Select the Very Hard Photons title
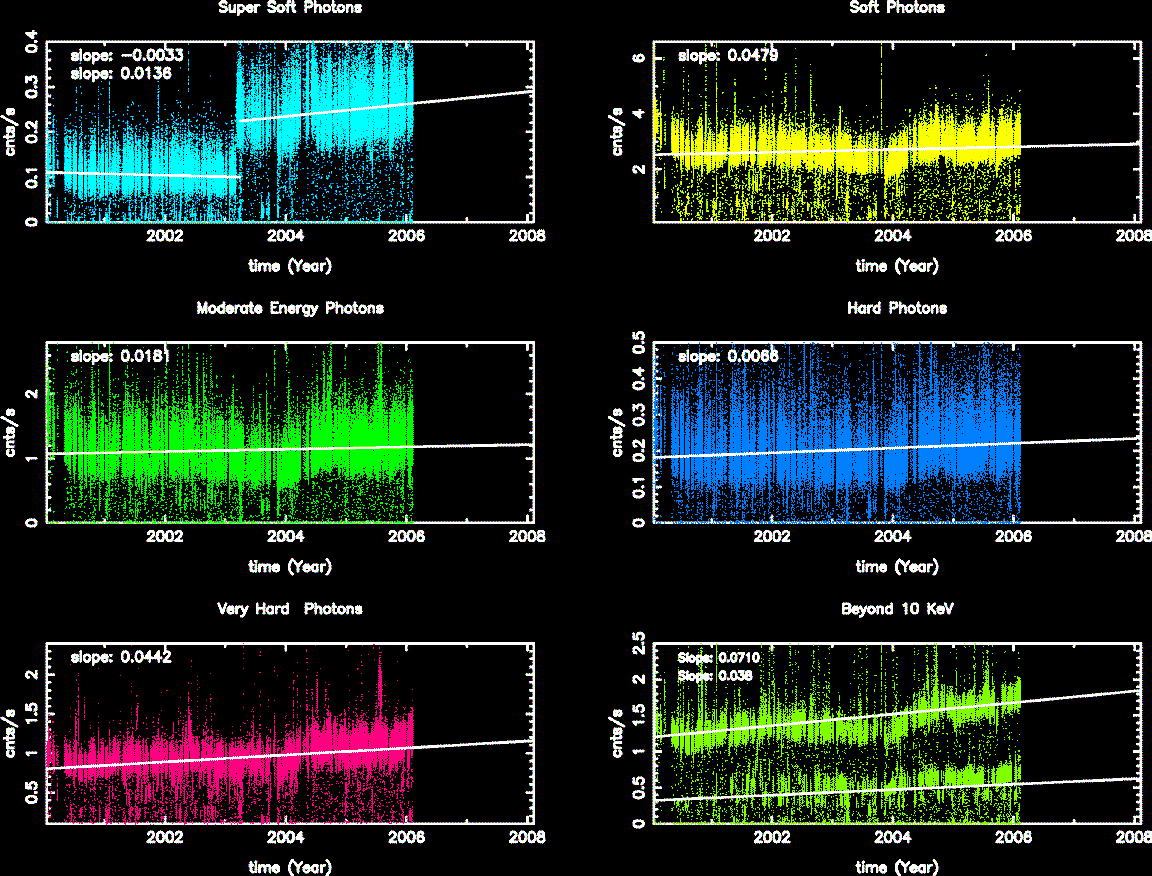This screenshot has height=876, width=1152. coord(290,609)
